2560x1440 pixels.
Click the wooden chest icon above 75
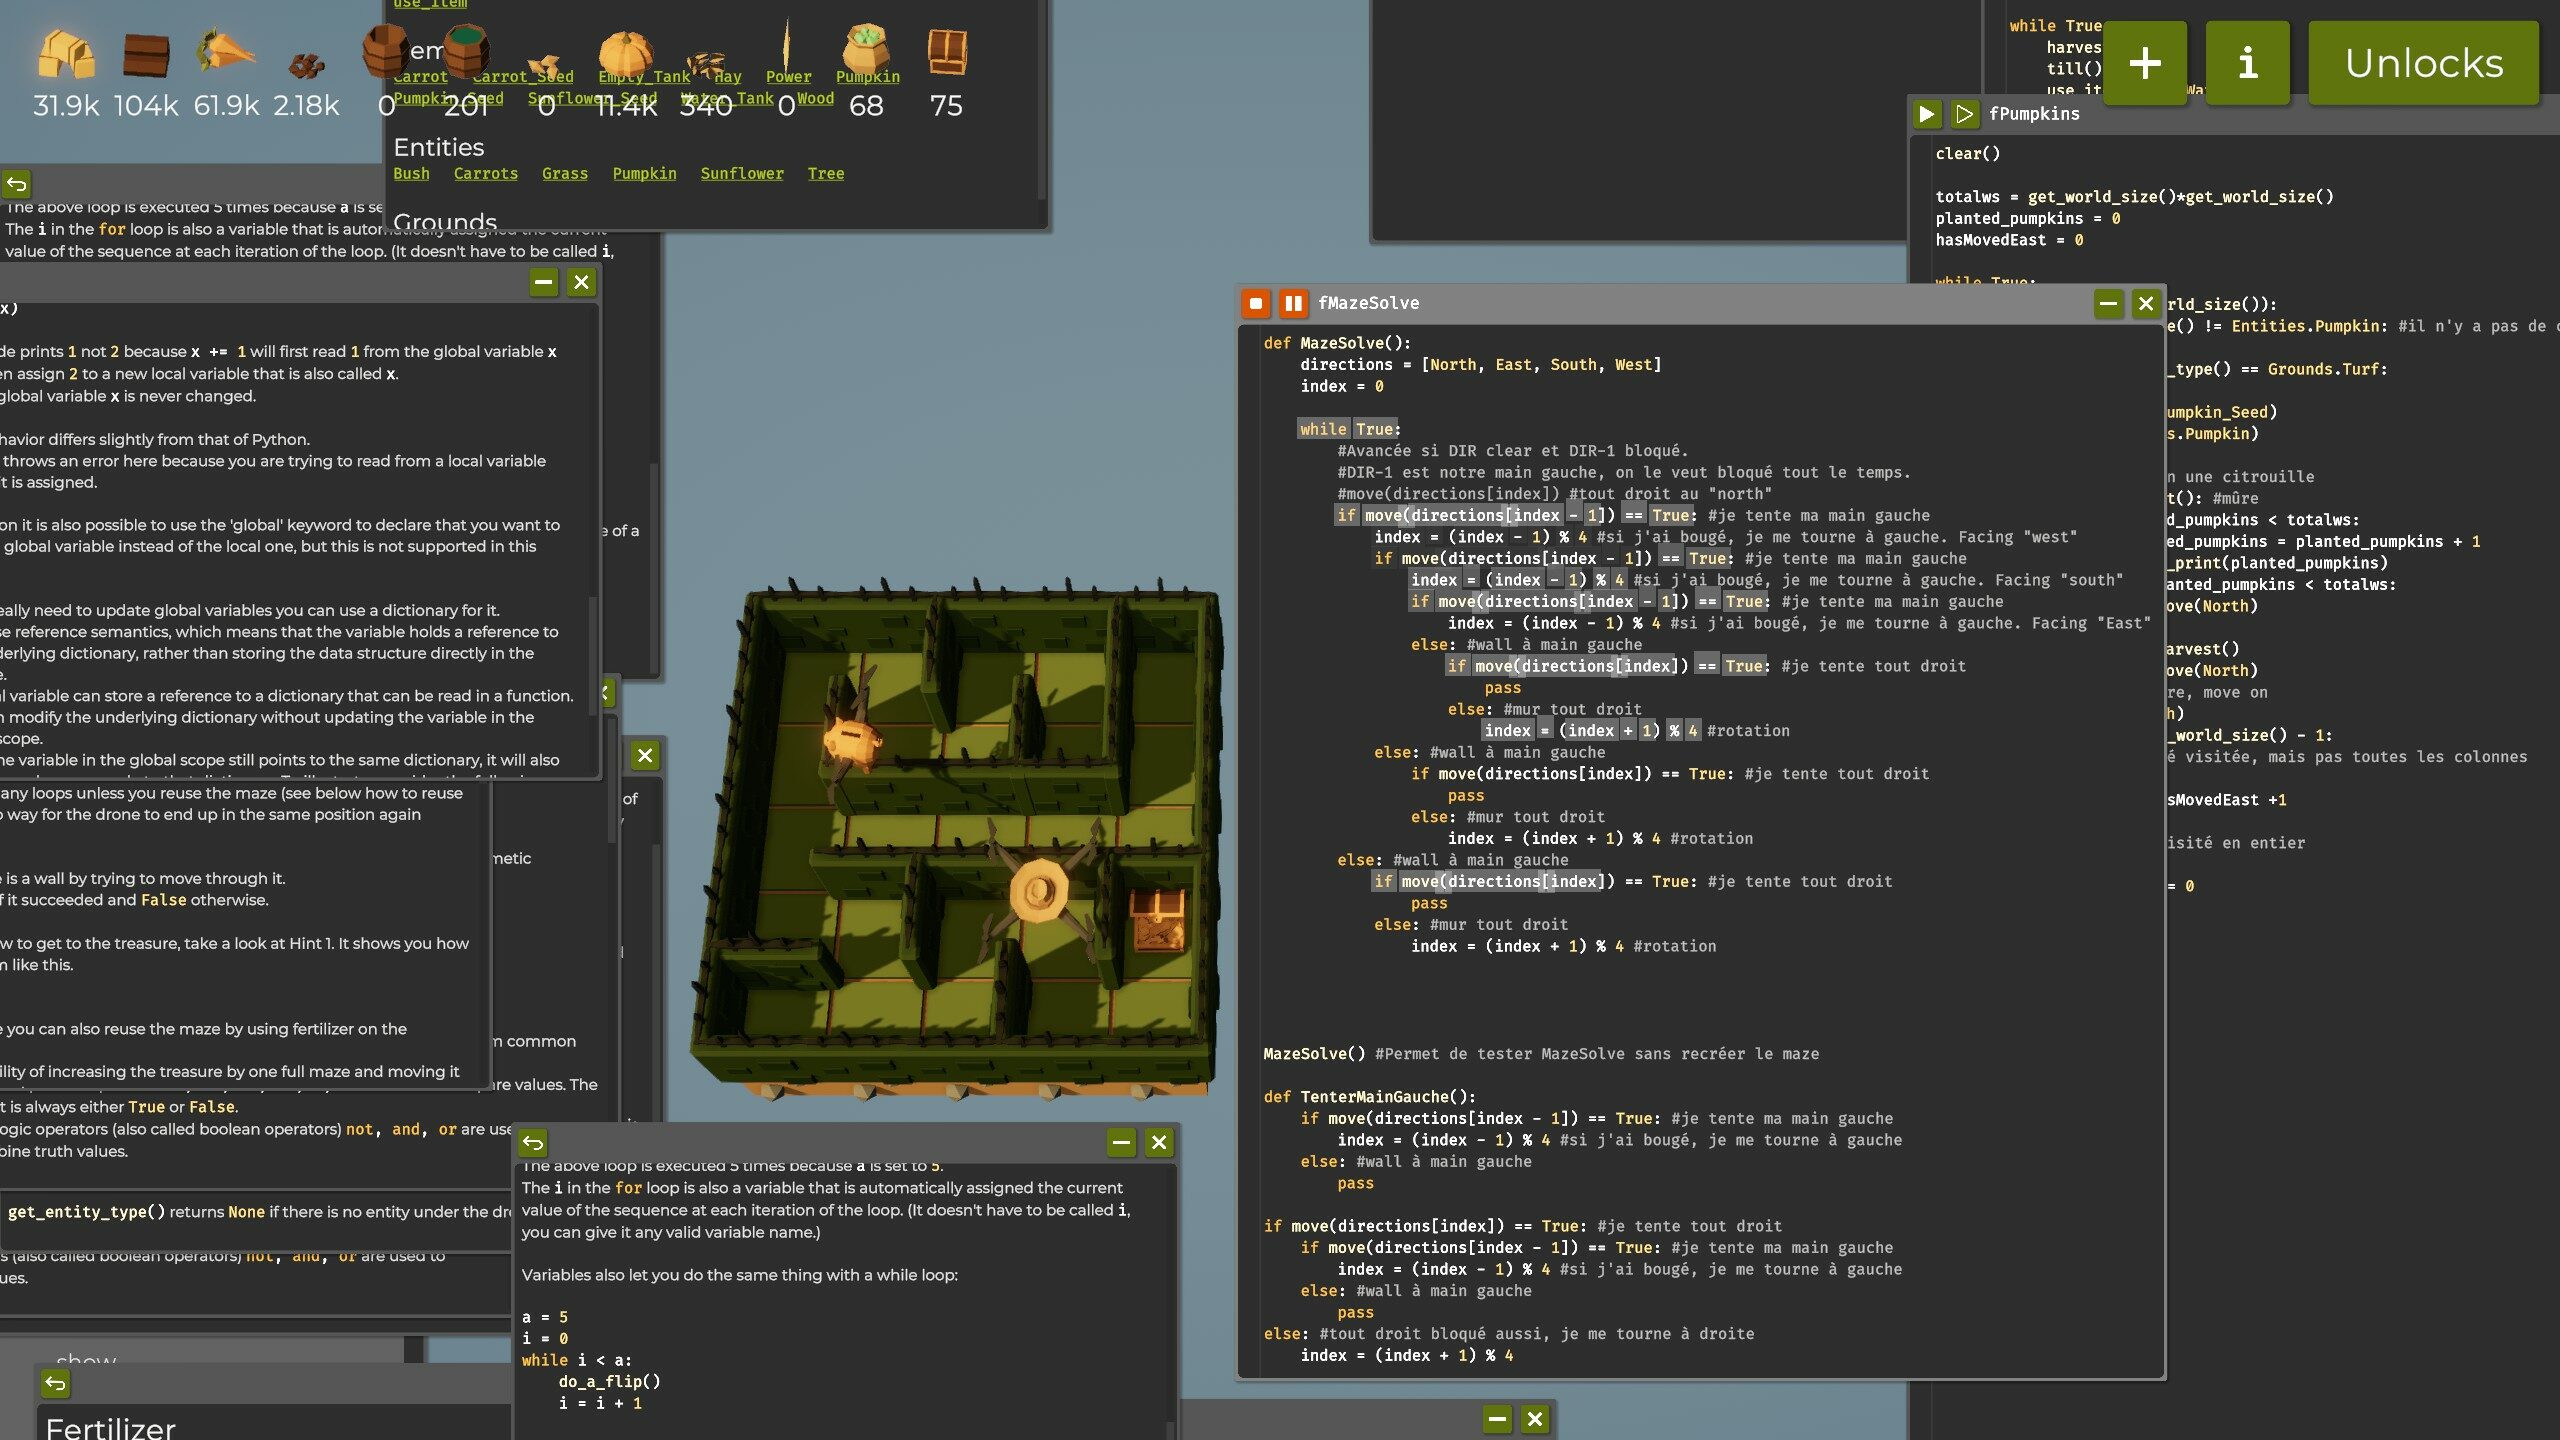tap(946, 52)
